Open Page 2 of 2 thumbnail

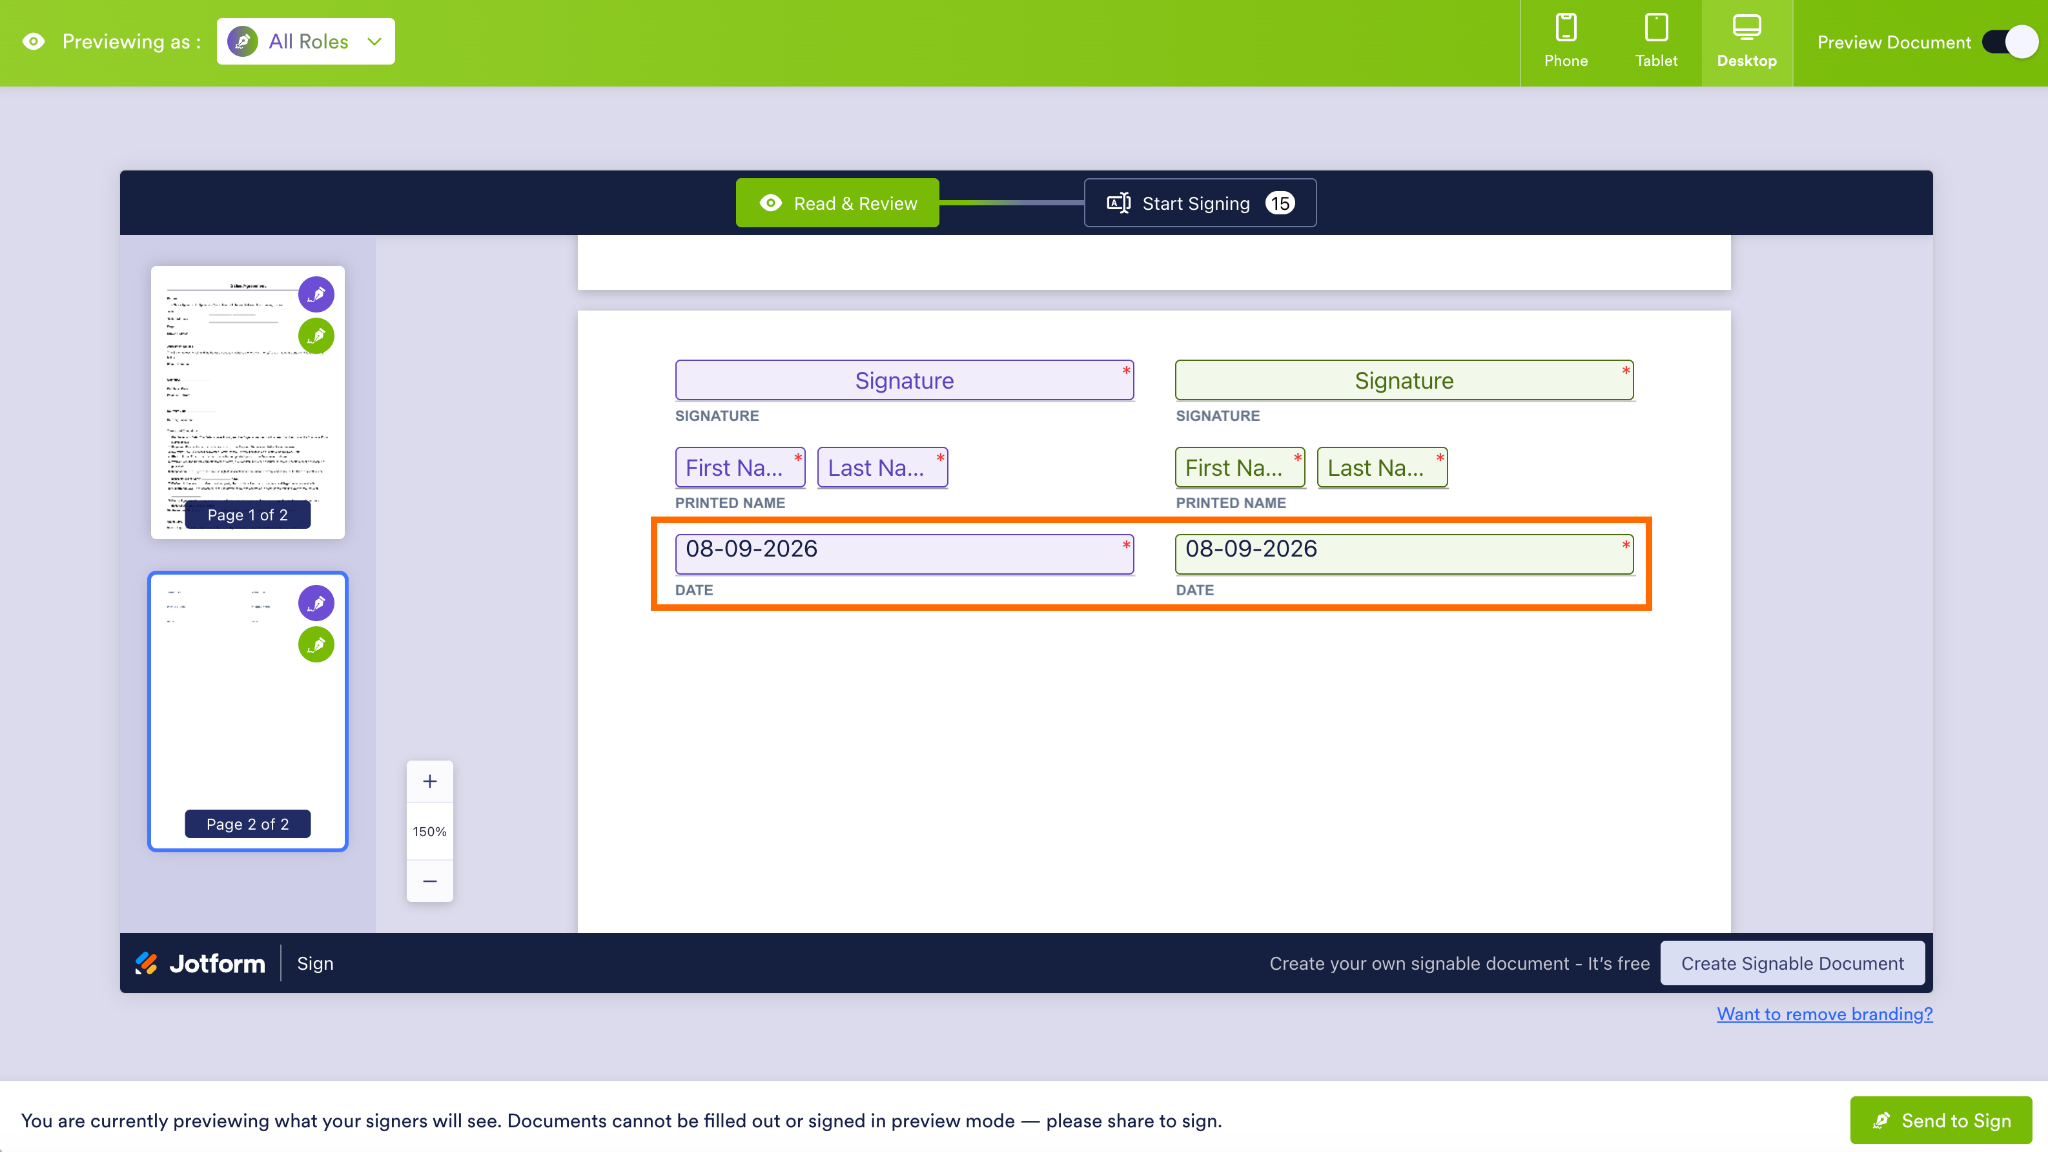click(248, 712)
